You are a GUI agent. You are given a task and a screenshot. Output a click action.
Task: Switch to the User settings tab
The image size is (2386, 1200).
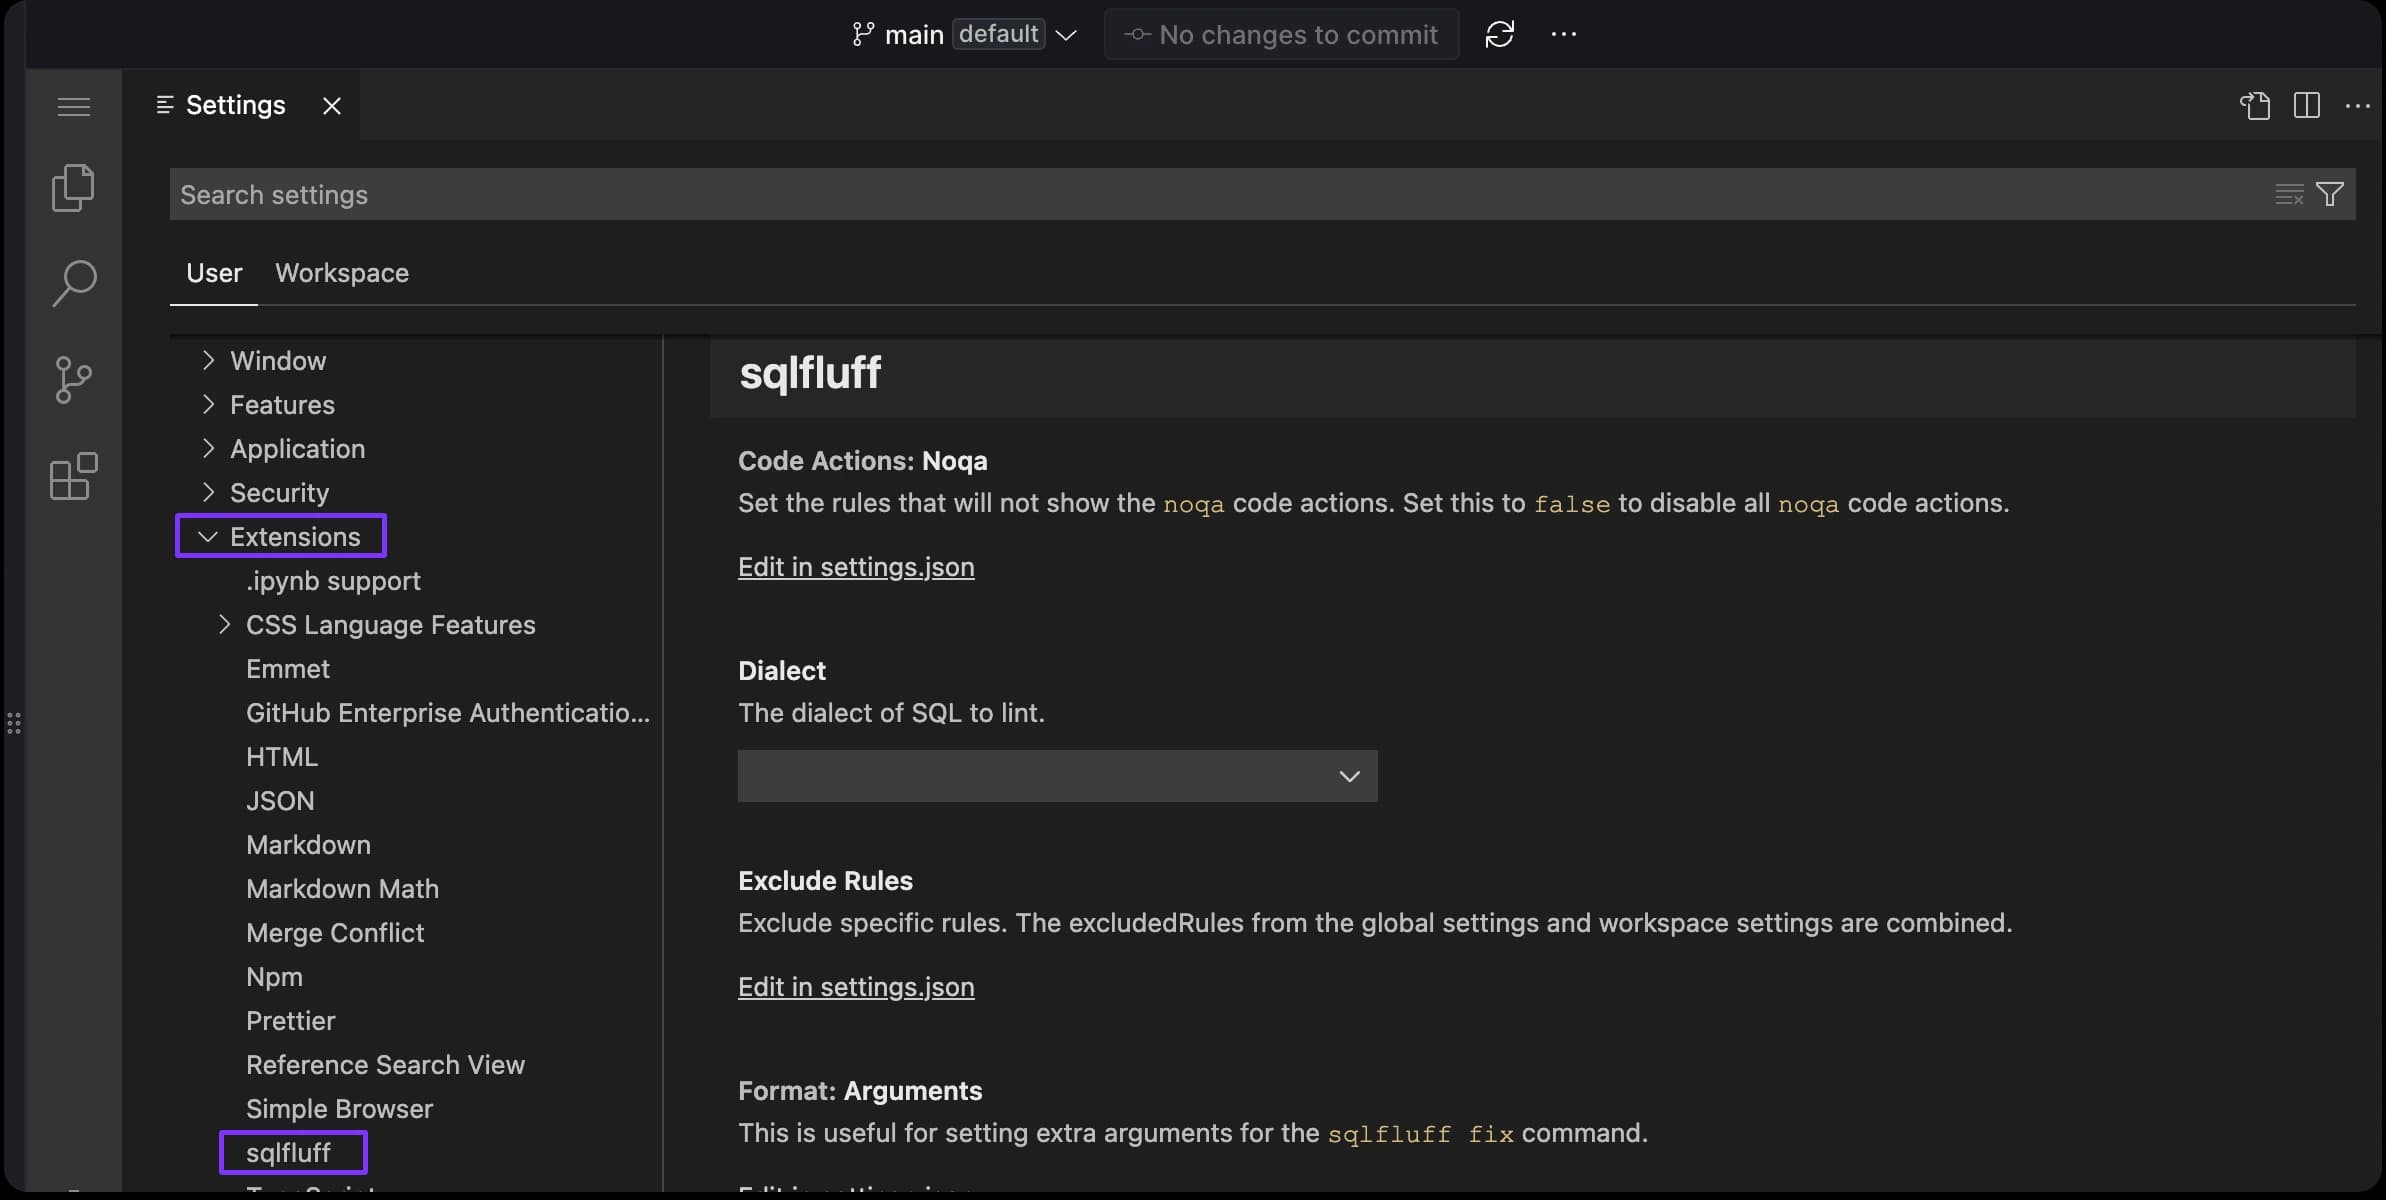[214, 273]
